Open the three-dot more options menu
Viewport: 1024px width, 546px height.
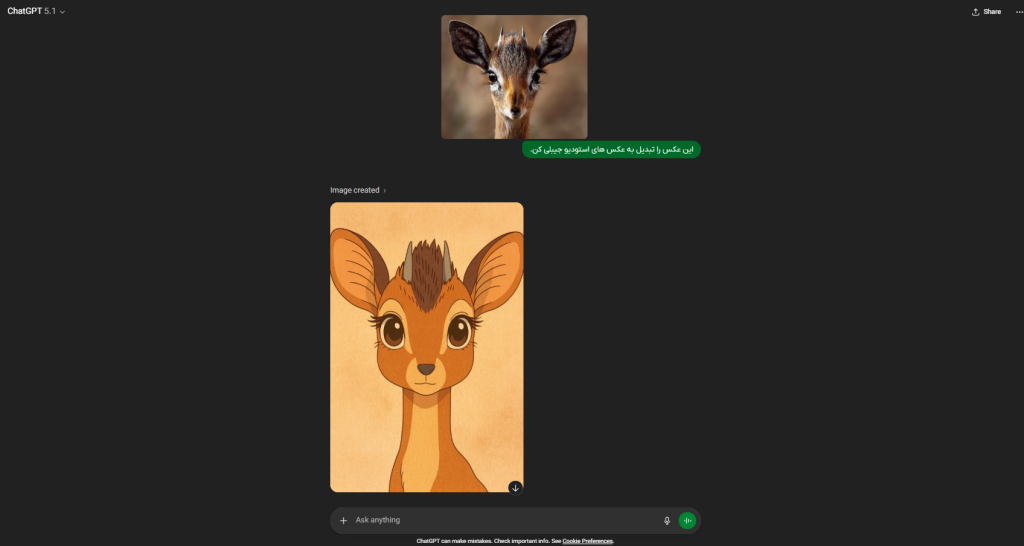coord(1019,12)
